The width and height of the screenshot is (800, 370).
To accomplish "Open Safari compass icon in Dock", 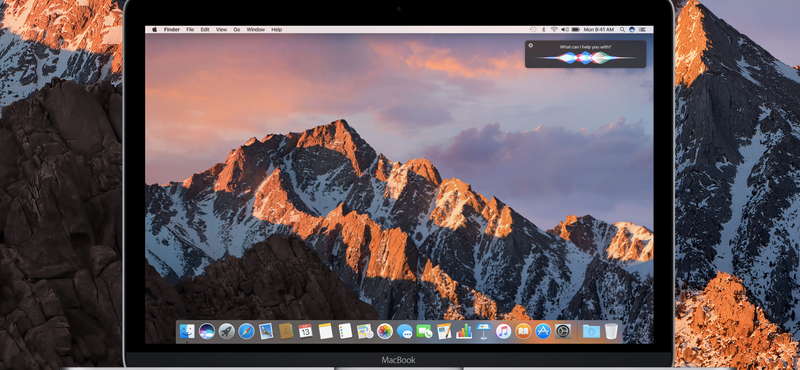I will pos(246,331).
